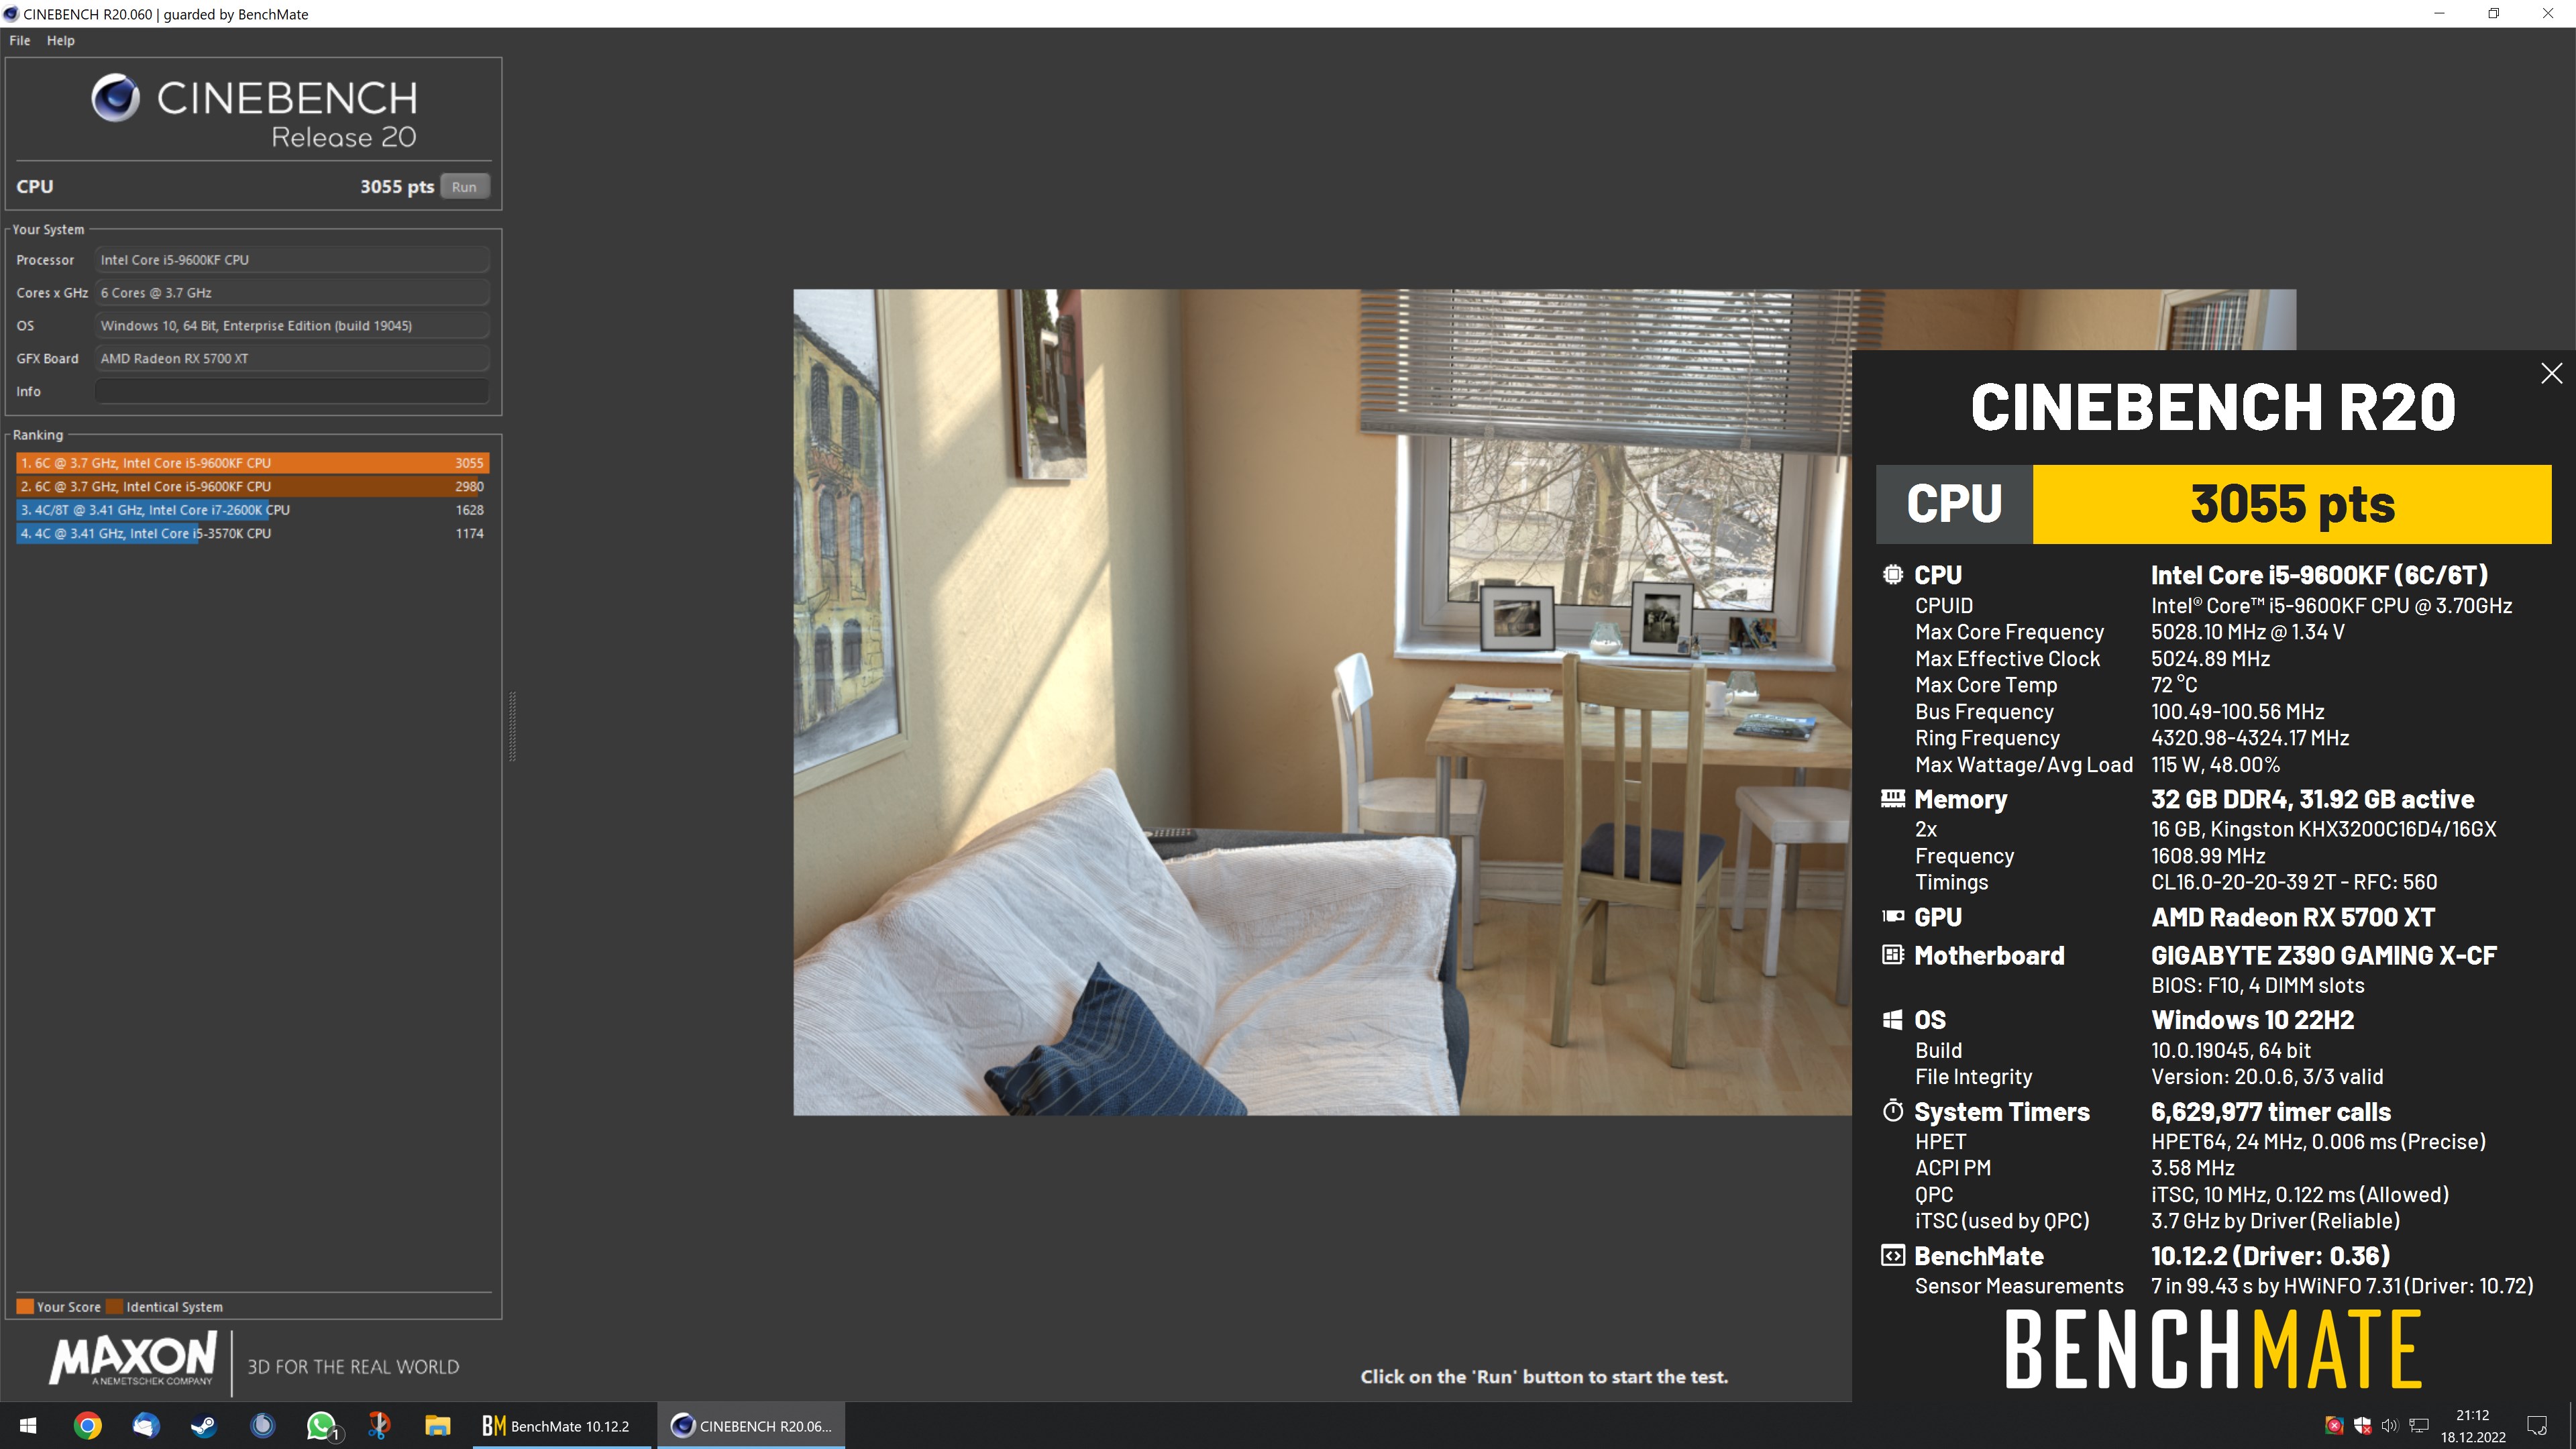Viewport: 2576px width, 1449px height.
Task: Open Steam from the taskbar
Action: (204, 1426)
